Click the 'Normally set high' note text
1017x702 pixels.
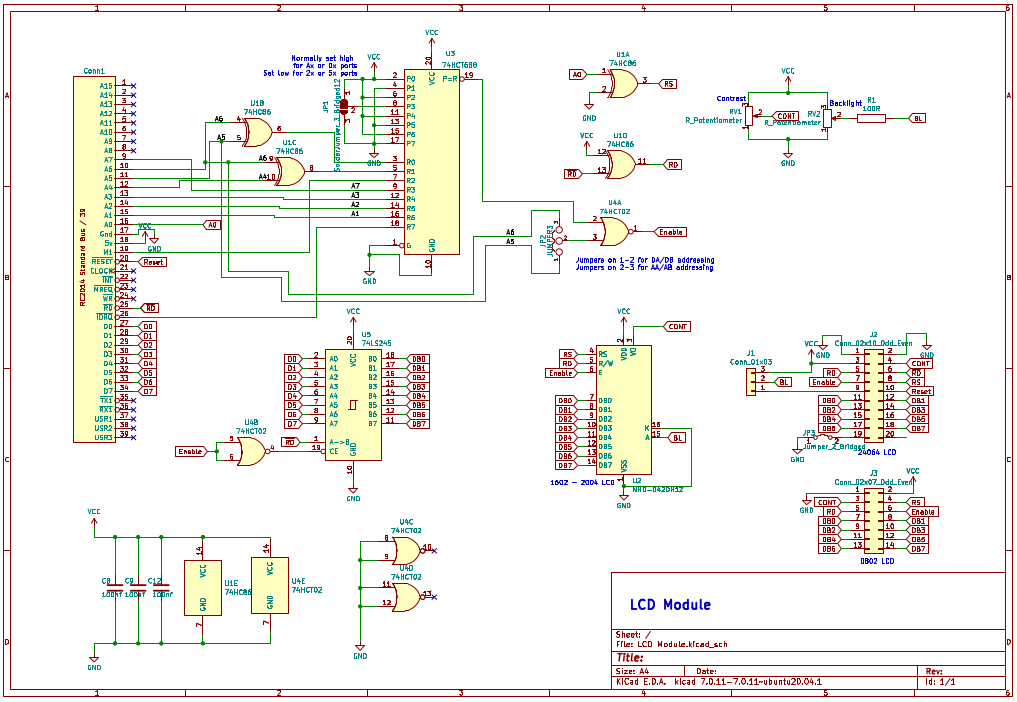(x=323, y=58)
